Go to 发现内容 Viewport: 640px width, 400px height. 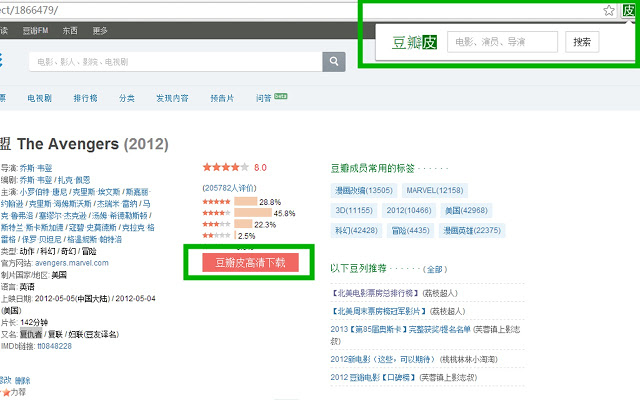coord(172,98)
